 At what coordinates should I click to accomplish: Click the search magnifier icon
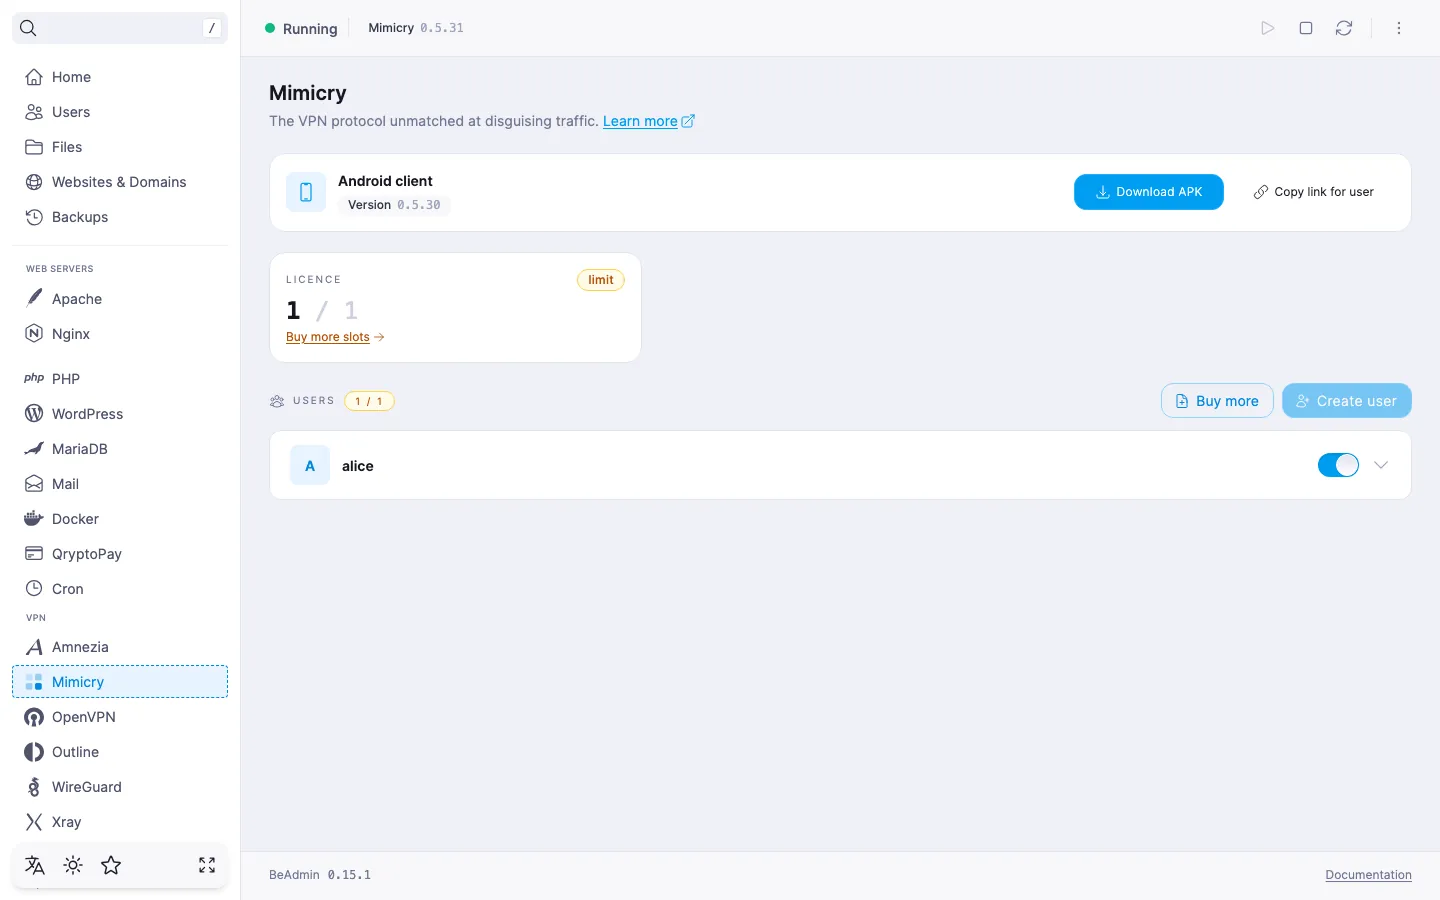[x=28, y=28]
